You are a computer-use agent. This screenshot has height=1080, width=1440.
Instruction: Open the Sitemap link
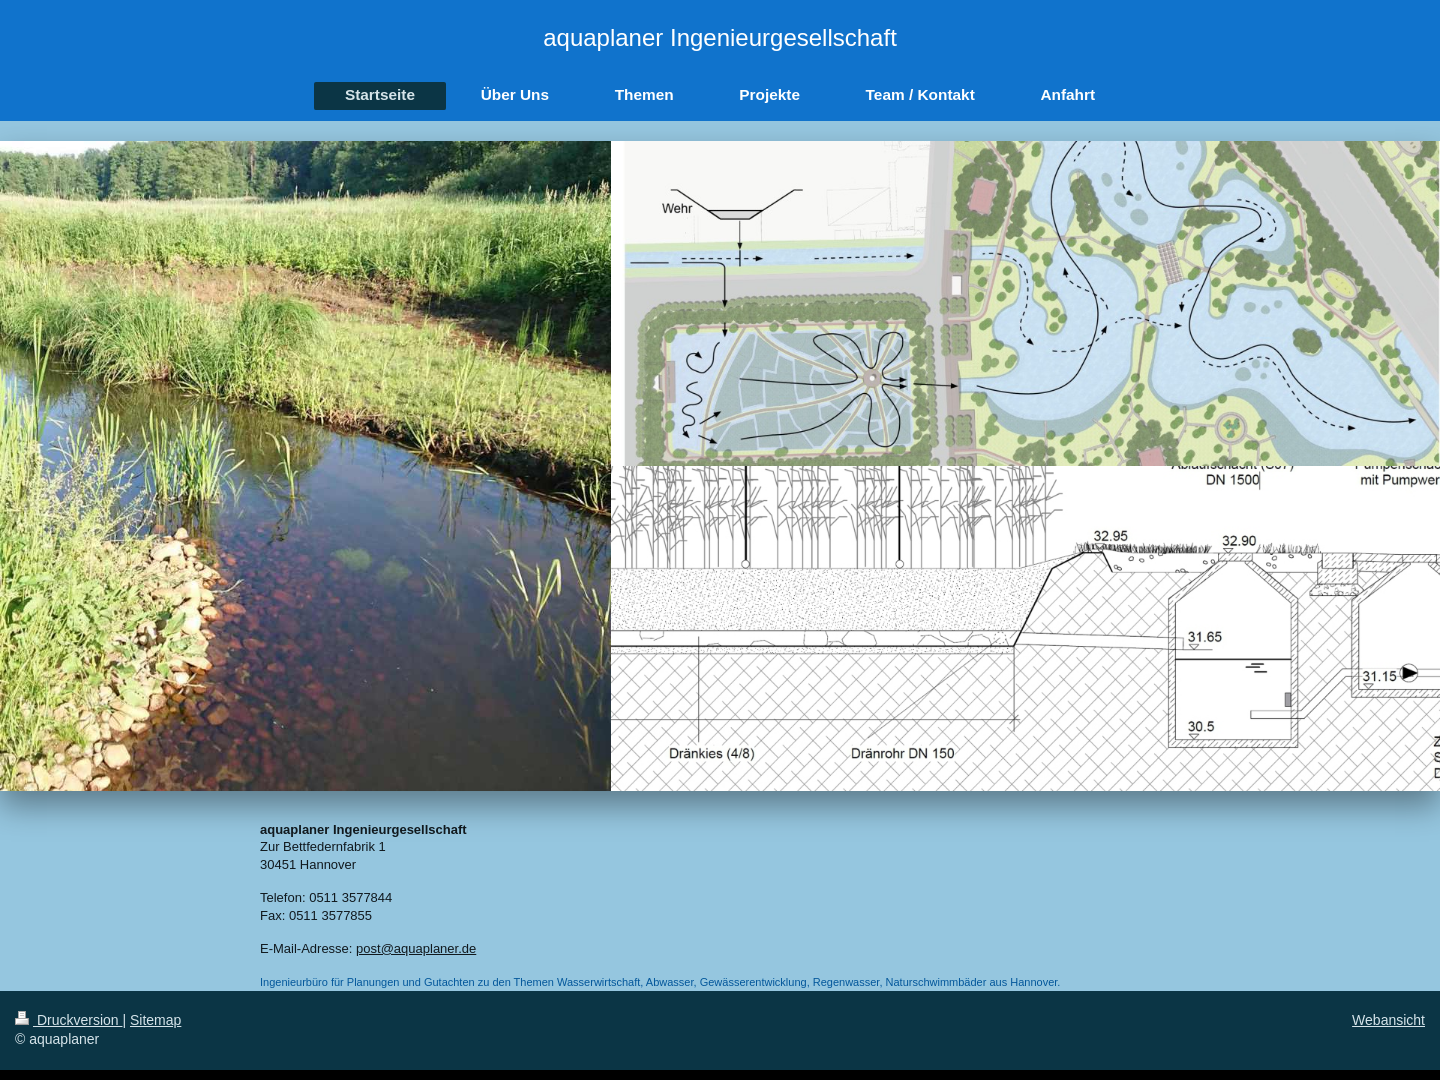[155, 1020]
